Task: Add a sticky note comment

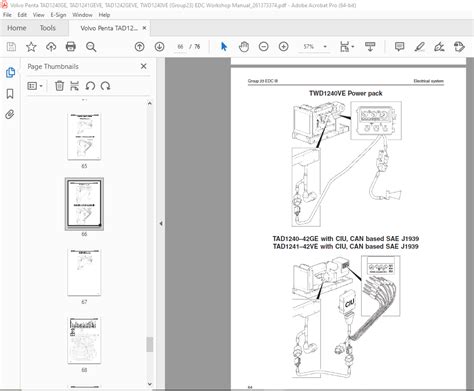Action: (x=399, y=47)
